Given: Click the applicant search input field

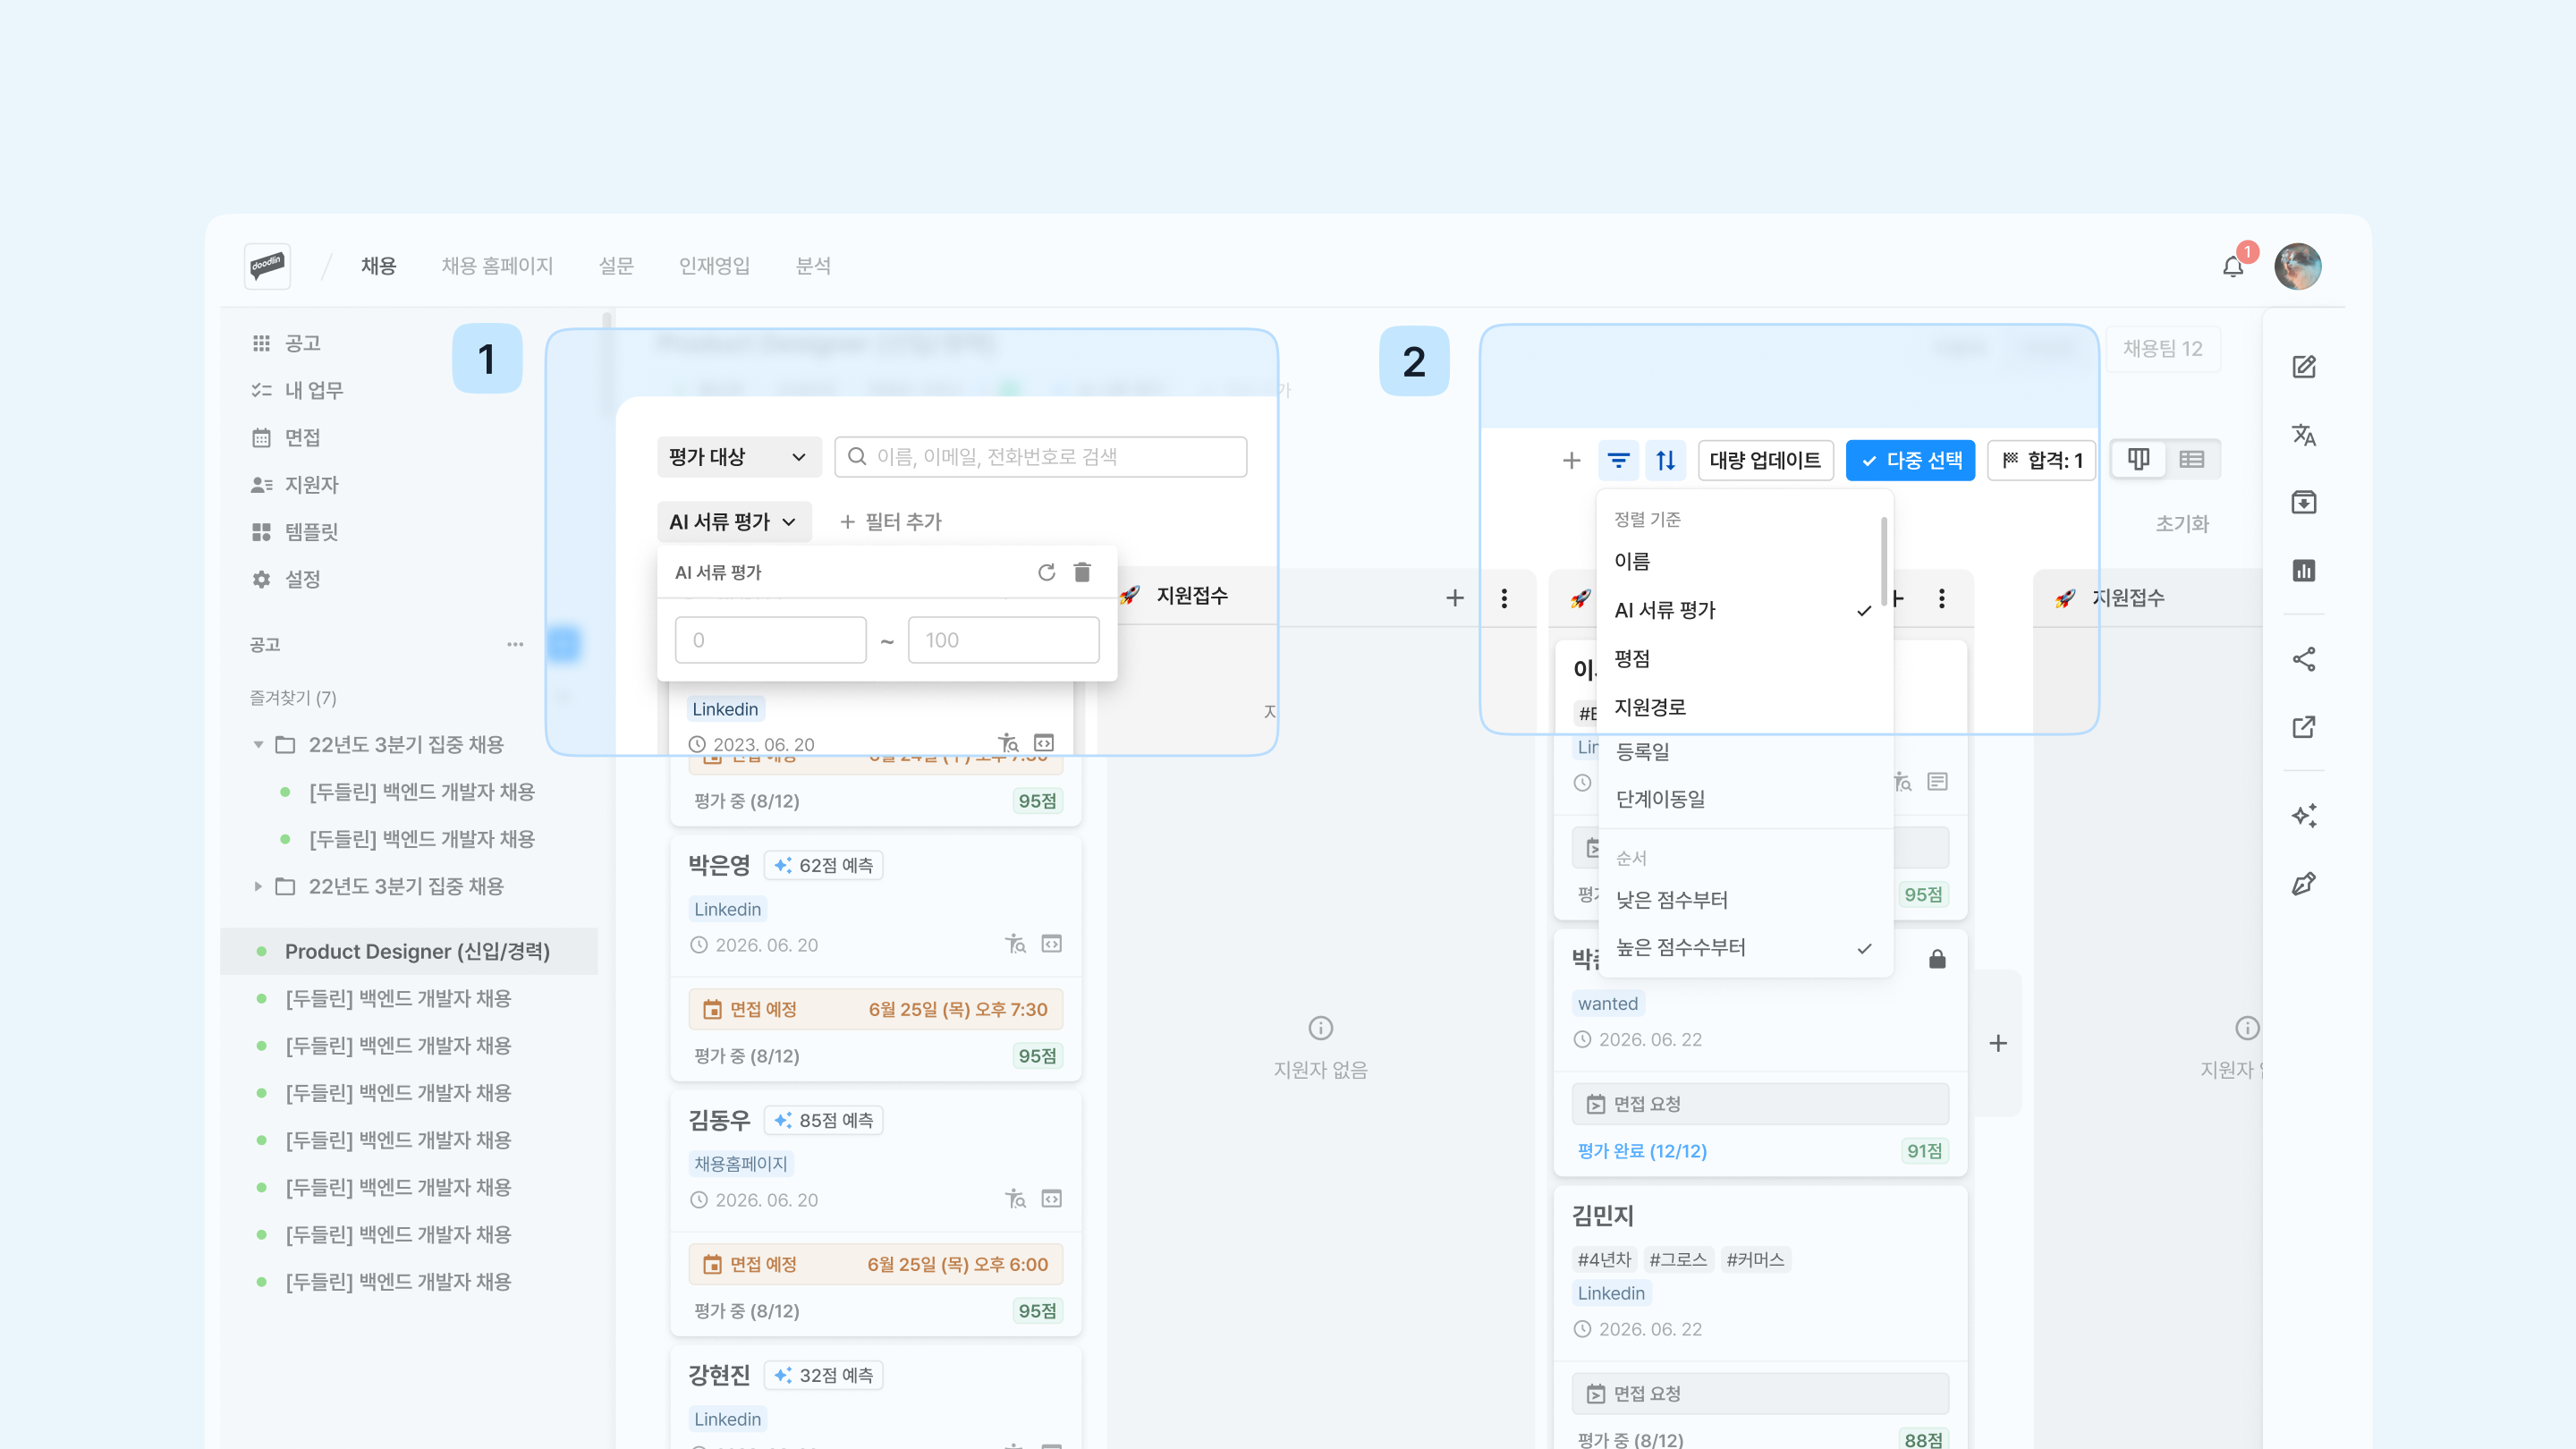Looking at the screenshot, I should [1041, 457].
